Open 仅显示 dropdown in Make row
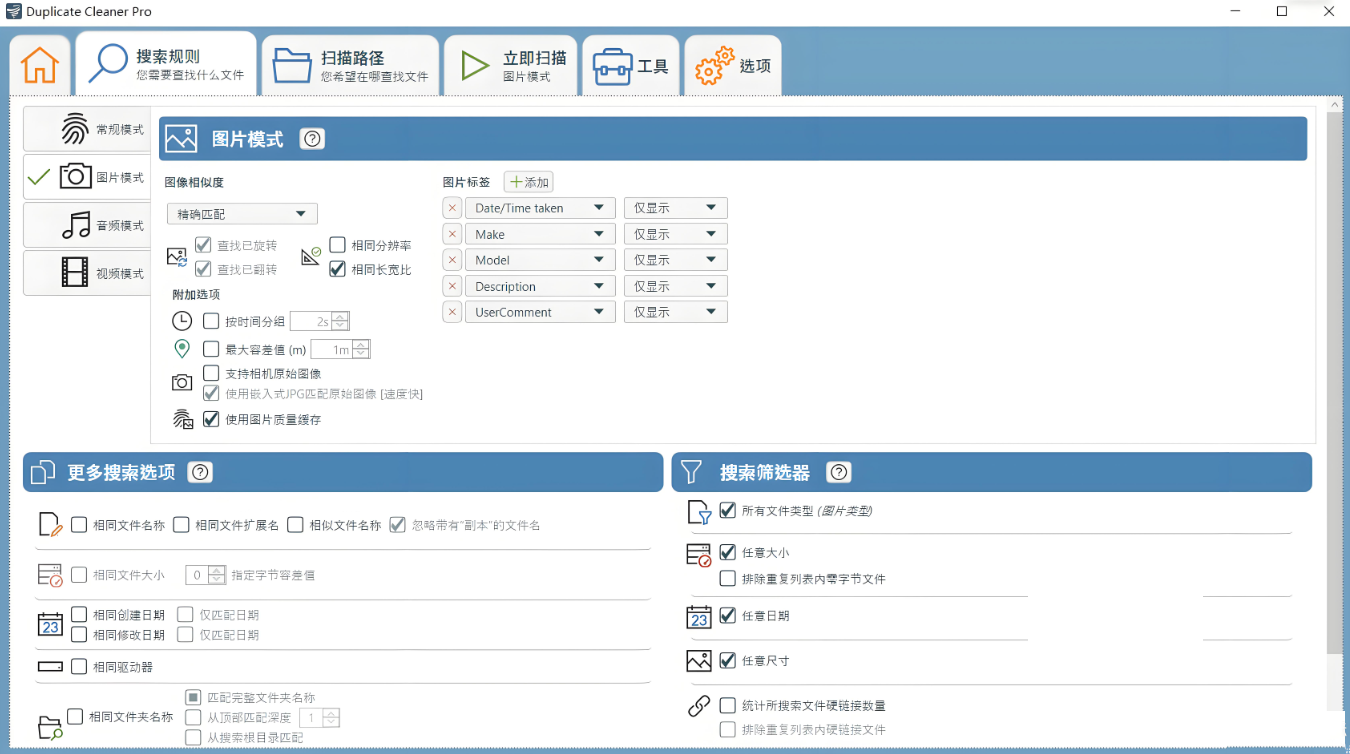Viewport: 1350px width, 754px height. 675,234
